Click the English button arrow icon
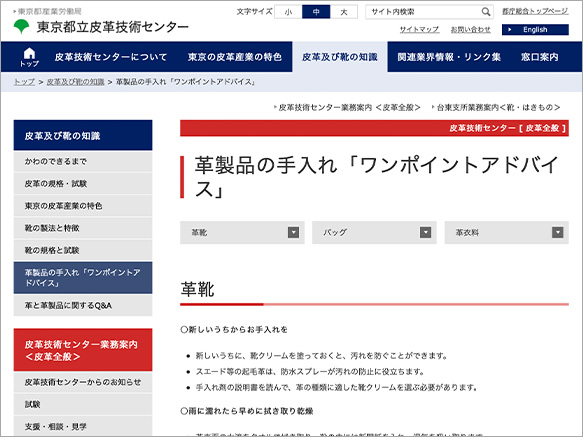Image resolution: width=583 pixels, height=437 pixels. point(510,30)
